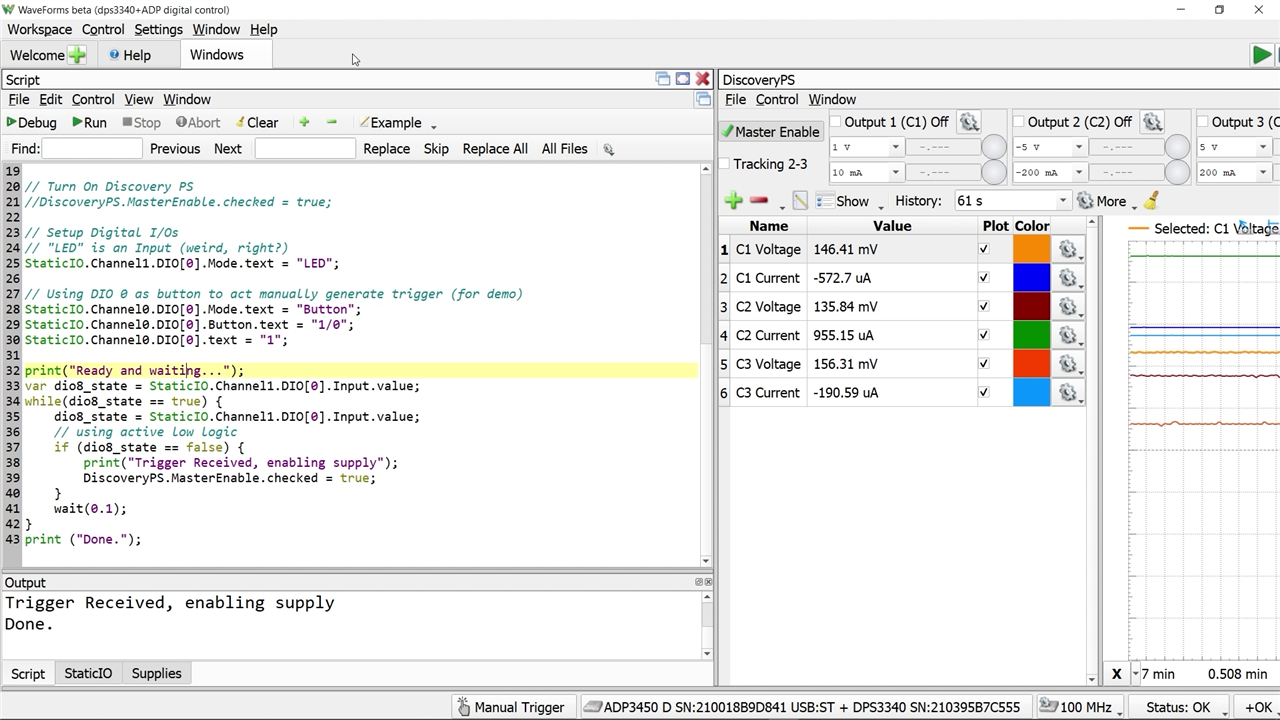Uncheck Plot for C3 Current
Screen dimensions: 1280x720
coord(984,393)
